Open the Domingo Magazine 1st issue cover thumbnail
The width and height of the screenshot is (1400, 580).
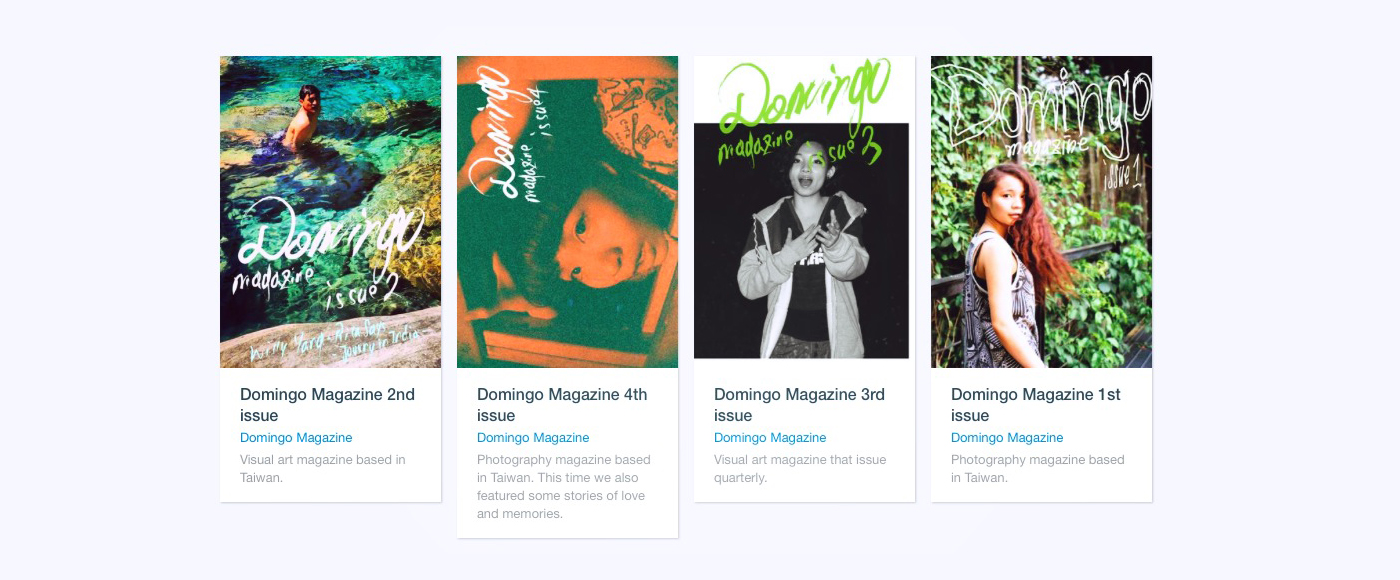pyautogui.click(x=1041, y=212)
